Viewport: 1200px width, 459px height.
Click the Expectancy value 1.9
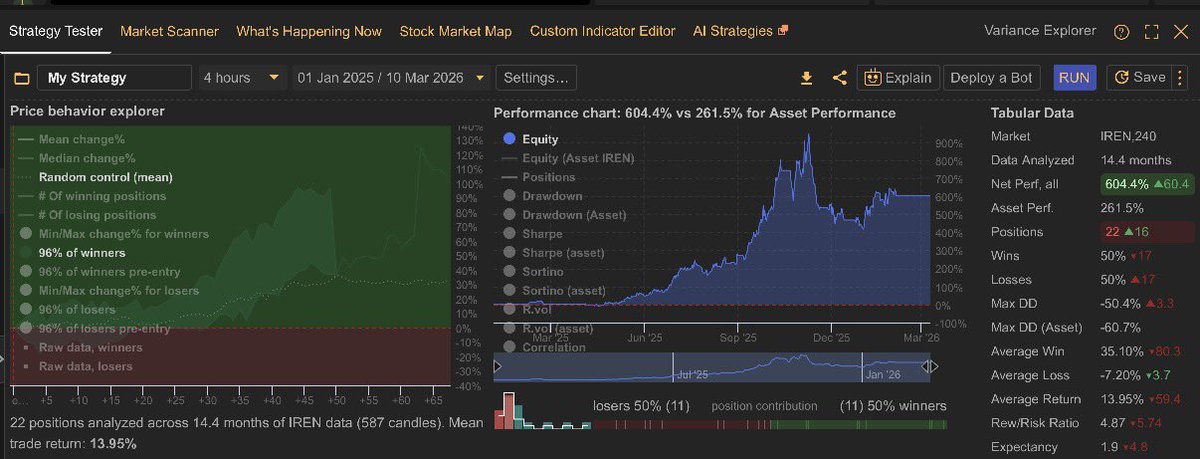coord(1111,448)
